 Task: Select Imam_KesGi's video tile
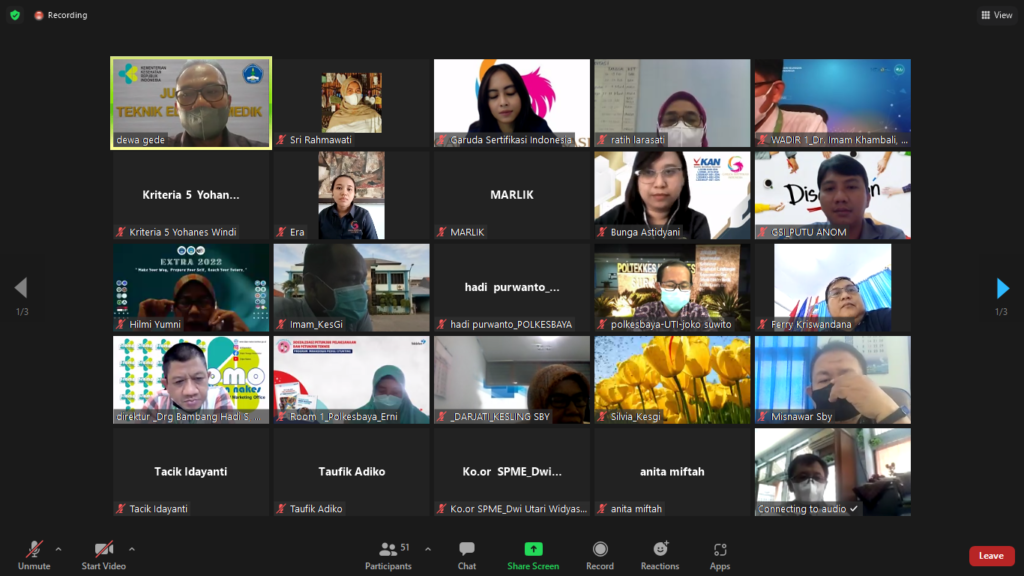tap(351, 287)
